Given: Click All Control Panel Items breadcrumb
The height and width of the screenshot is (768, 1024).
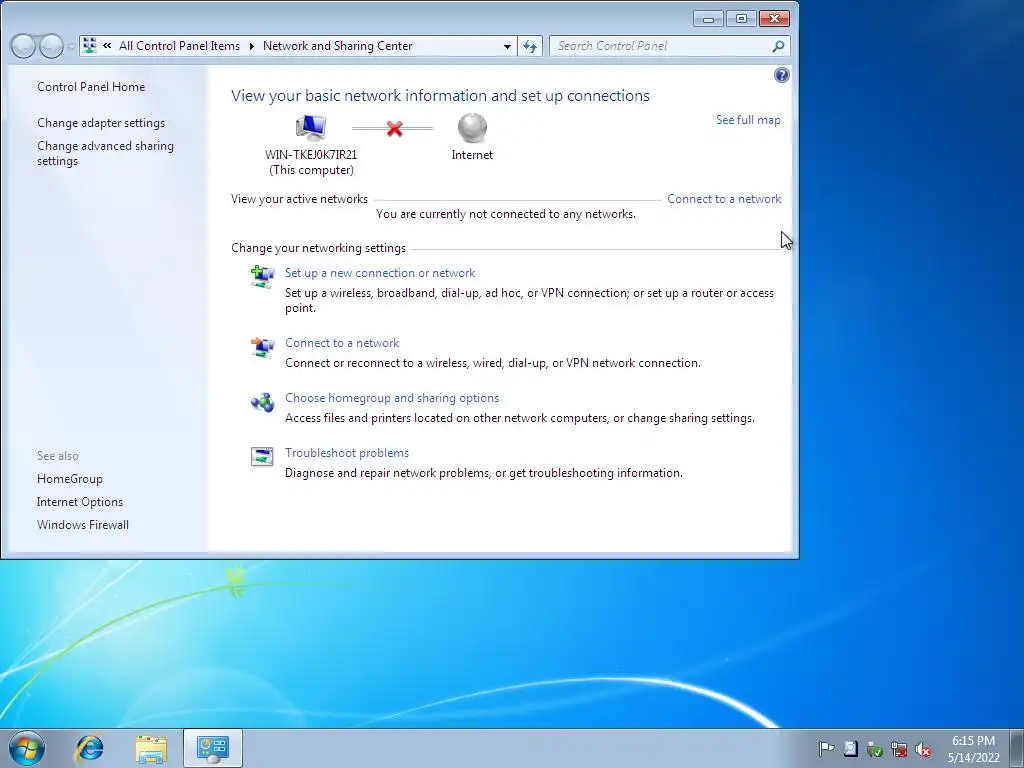Looking at the screenshot, I should pos(180,46).
